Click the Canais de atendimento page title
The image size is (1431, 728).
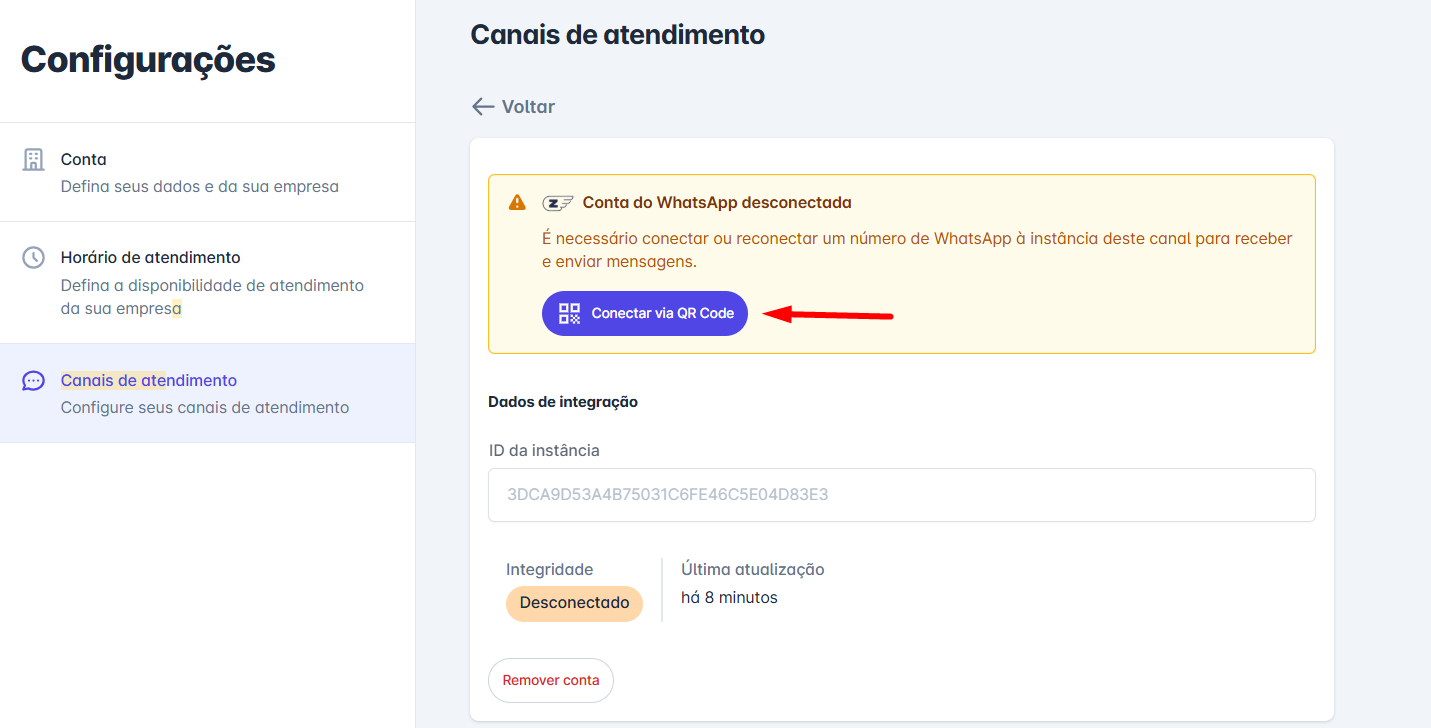coord(617,35)
